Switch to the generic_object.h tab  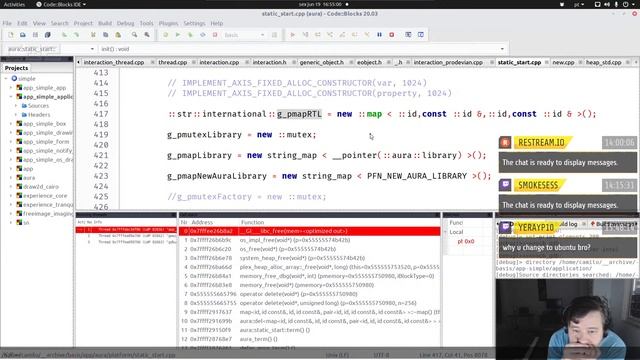point(322,62)
